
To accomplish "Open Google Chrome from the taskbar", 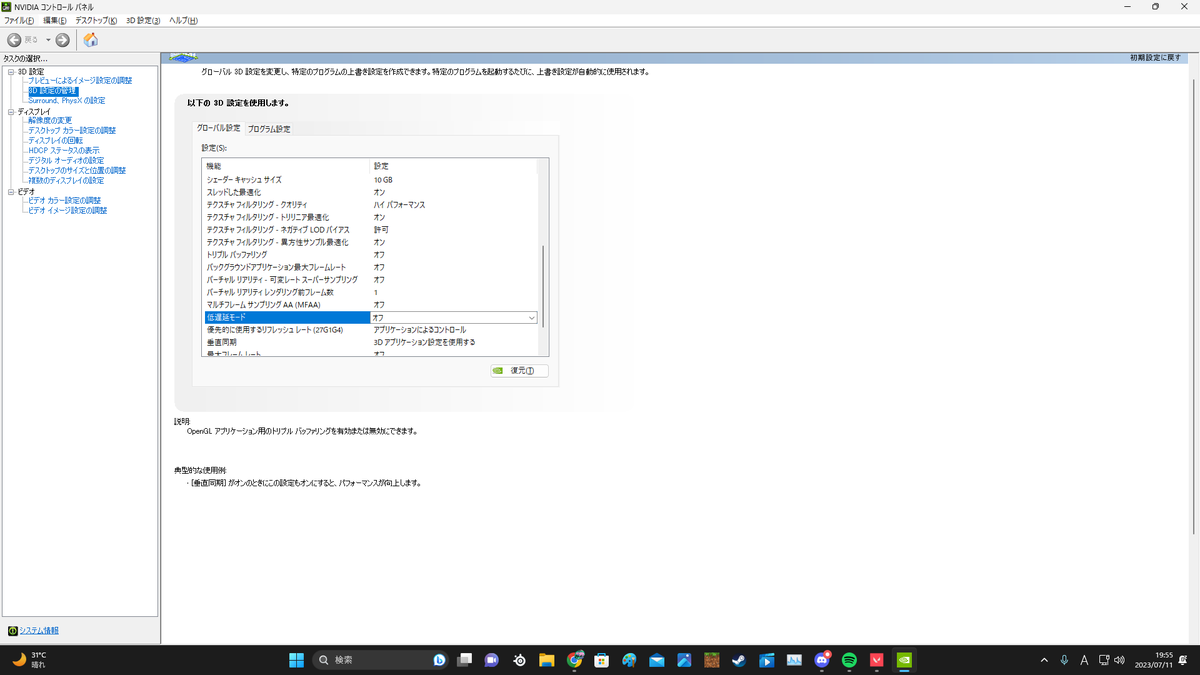I will click(x=575, y=660).
